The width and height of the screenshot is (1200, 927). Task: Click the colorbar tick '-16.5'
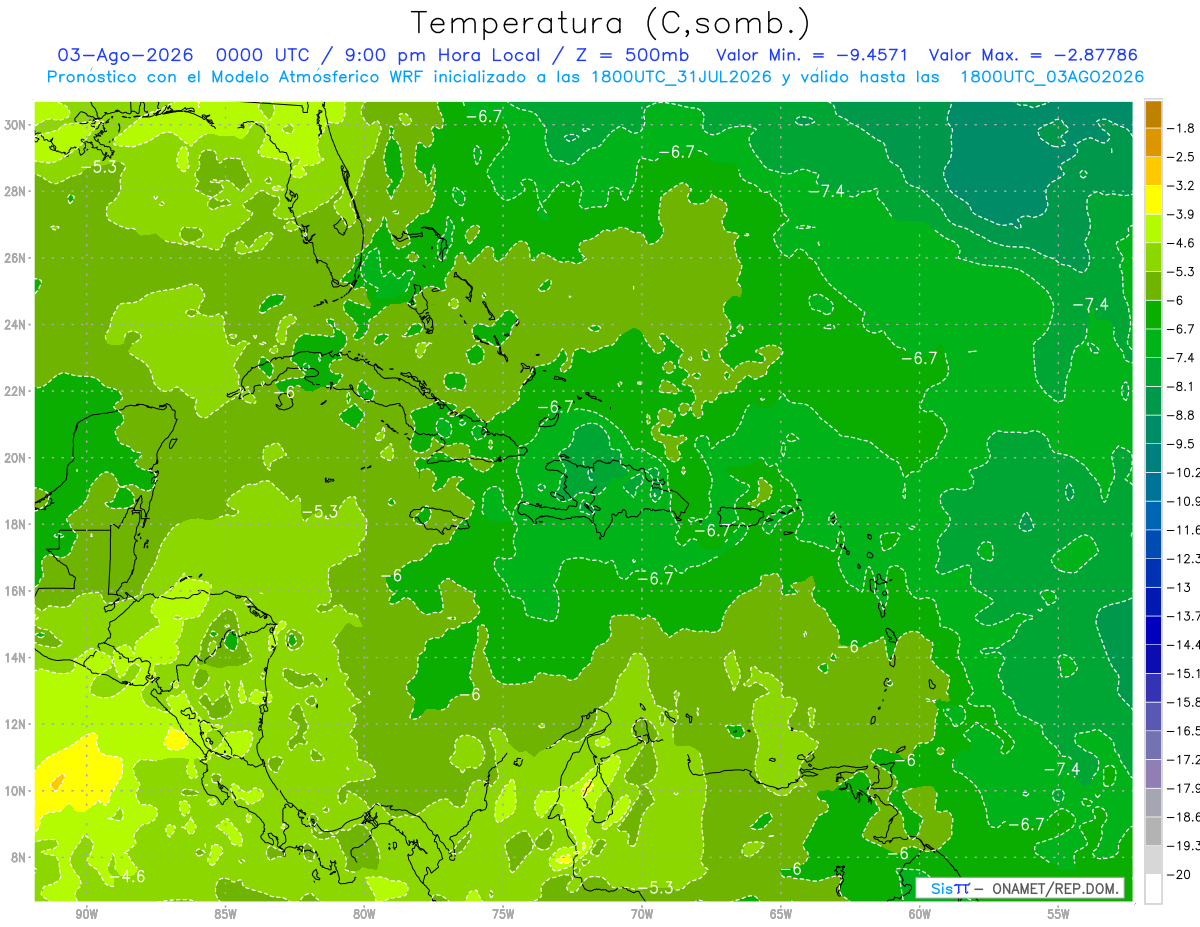point(1185,731)
